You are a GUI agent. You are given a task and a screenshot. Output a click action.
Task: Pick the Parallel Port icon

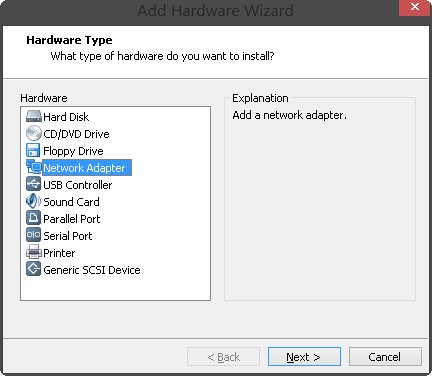pyautogui.click(x=33, y=218)
